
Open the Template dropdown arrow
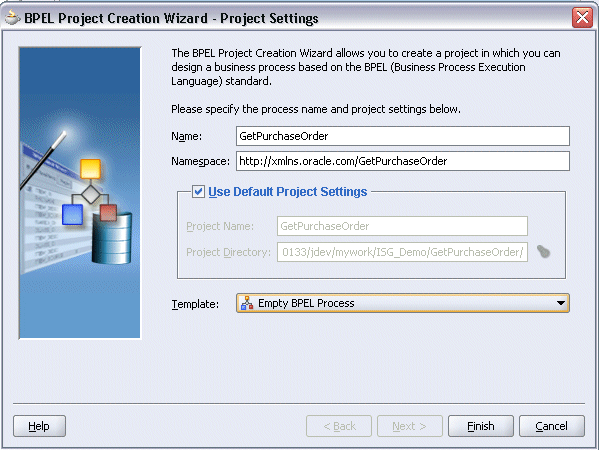560,303
